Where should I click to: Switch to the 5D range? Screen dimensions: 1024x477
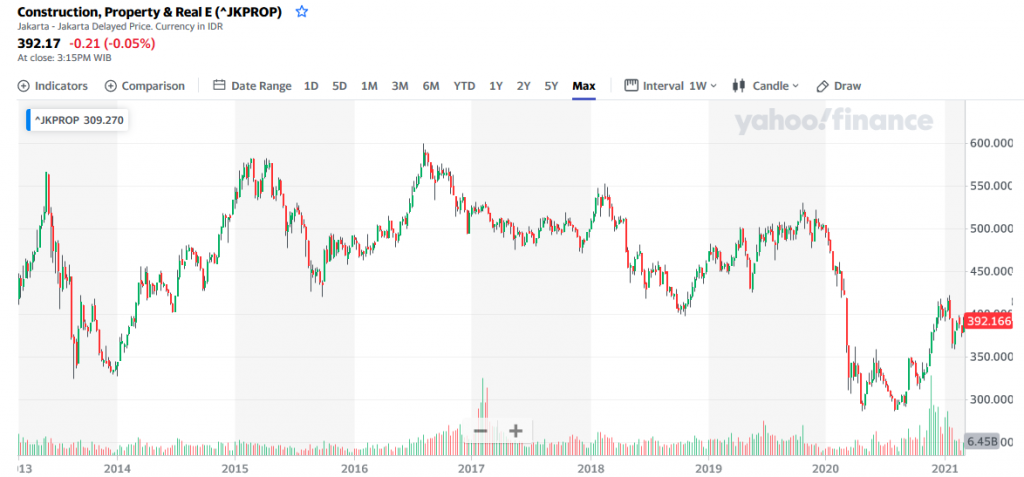[339, 86]
